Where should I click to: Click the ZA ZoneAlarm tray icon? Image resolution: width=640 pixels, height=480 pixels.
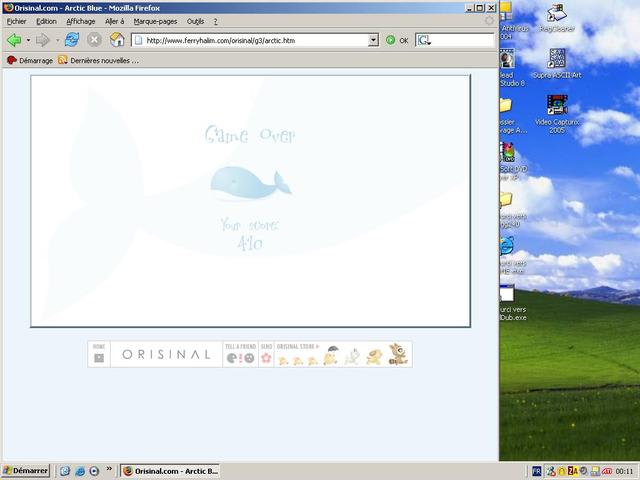[573, 471]
